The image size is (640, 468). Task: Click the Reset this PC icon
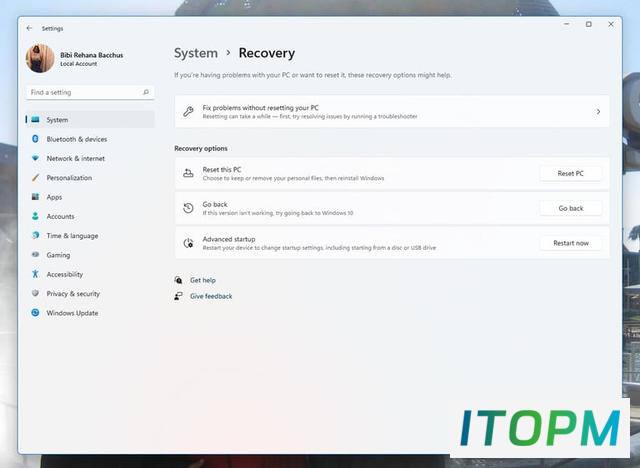coord(188,173)
